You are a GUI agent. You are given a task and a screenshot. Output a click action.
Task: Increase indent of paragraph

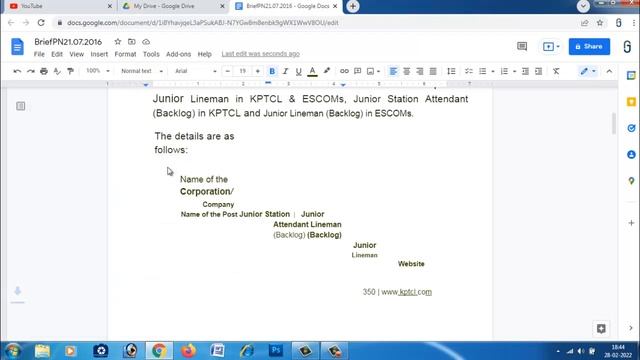538,71
